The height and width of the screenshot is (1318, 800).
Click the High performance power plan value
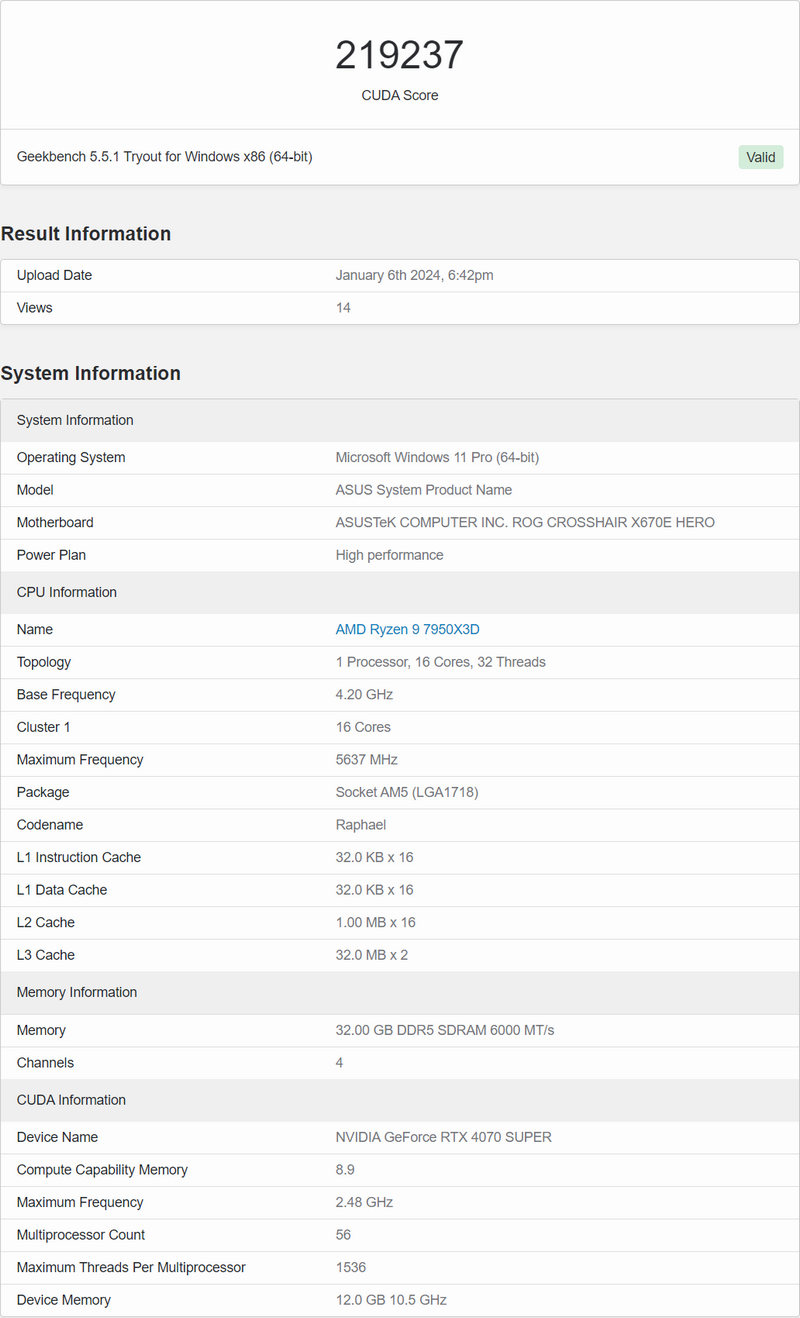(389, 555)
